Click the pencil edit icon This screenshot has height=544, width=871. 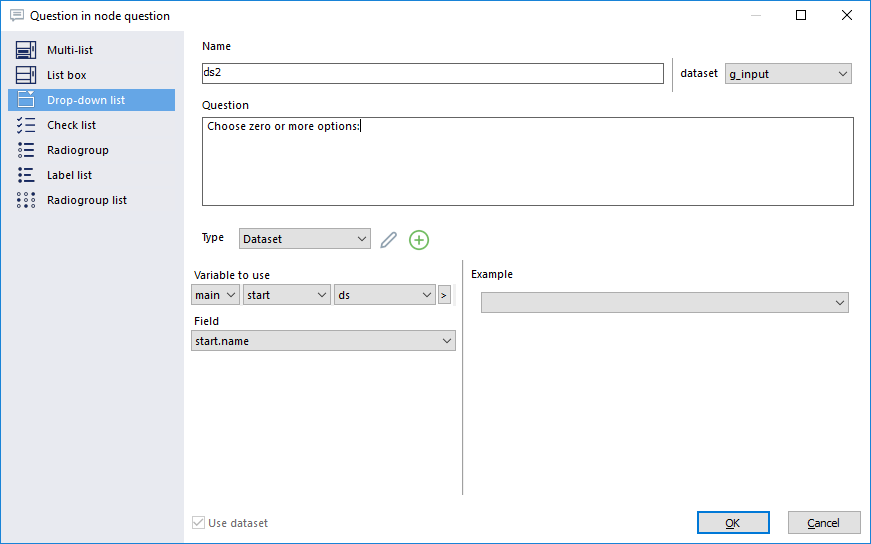click(388, 240)
